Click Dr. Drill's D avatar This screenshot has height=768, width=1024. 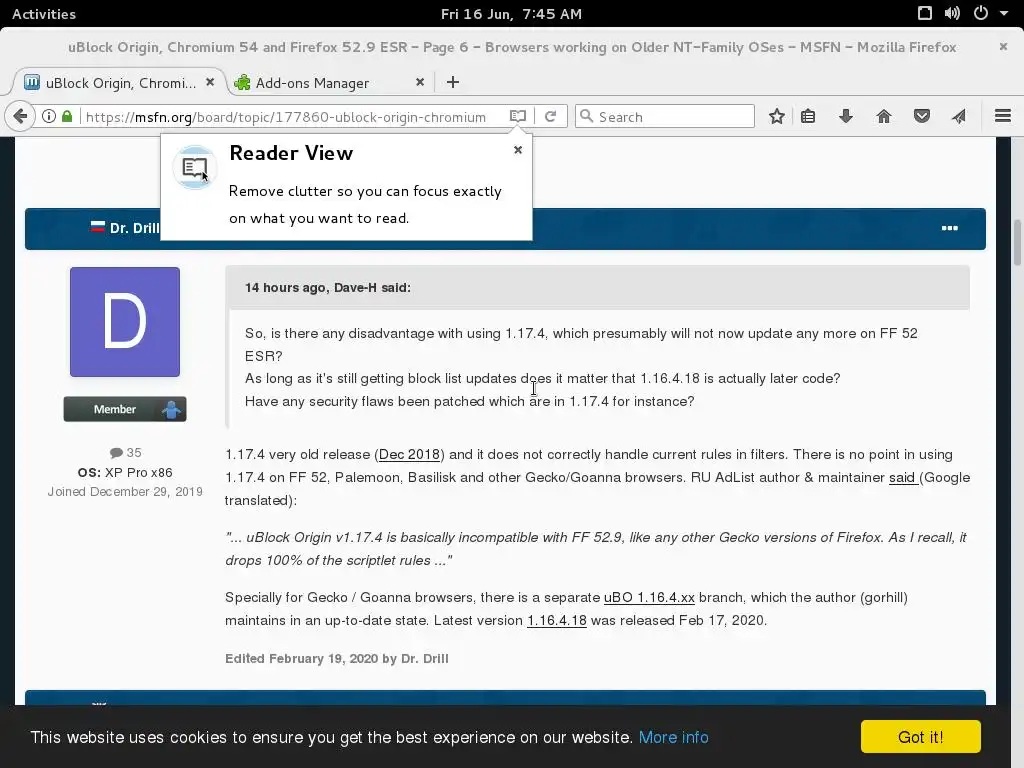click(x=125, y=322)
